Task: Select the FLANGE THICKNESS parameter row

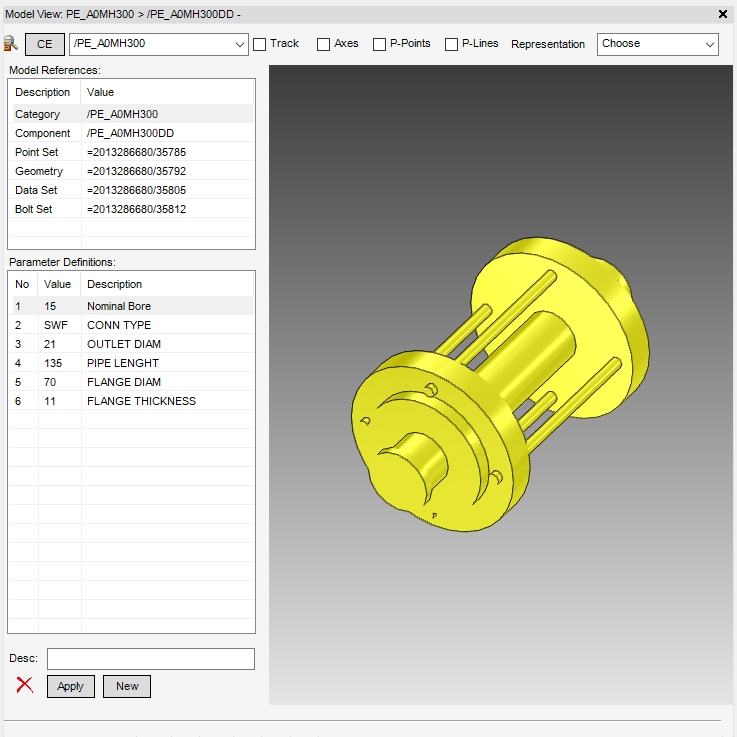Action: [x=130, y=401]
